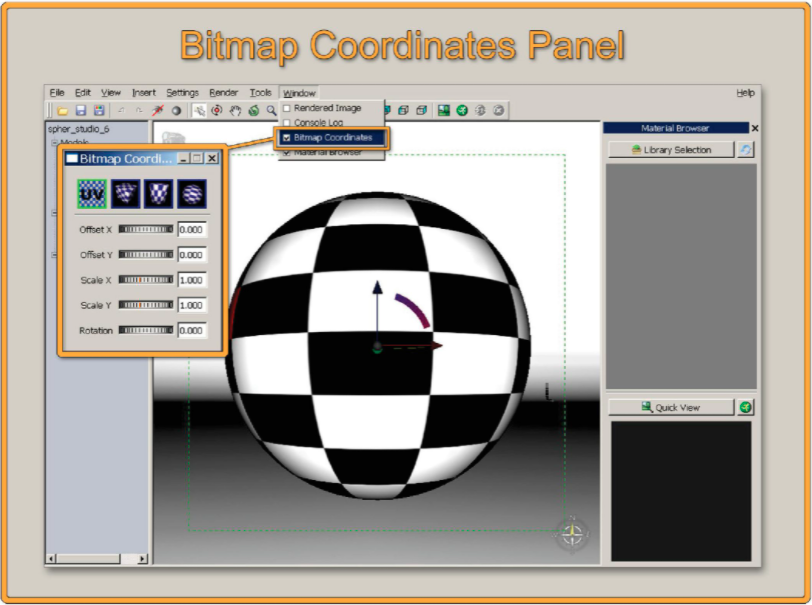Screen dimensions: 812x605
Task: Click the compass navigation icon in the viewport
Action: (572, 533)
